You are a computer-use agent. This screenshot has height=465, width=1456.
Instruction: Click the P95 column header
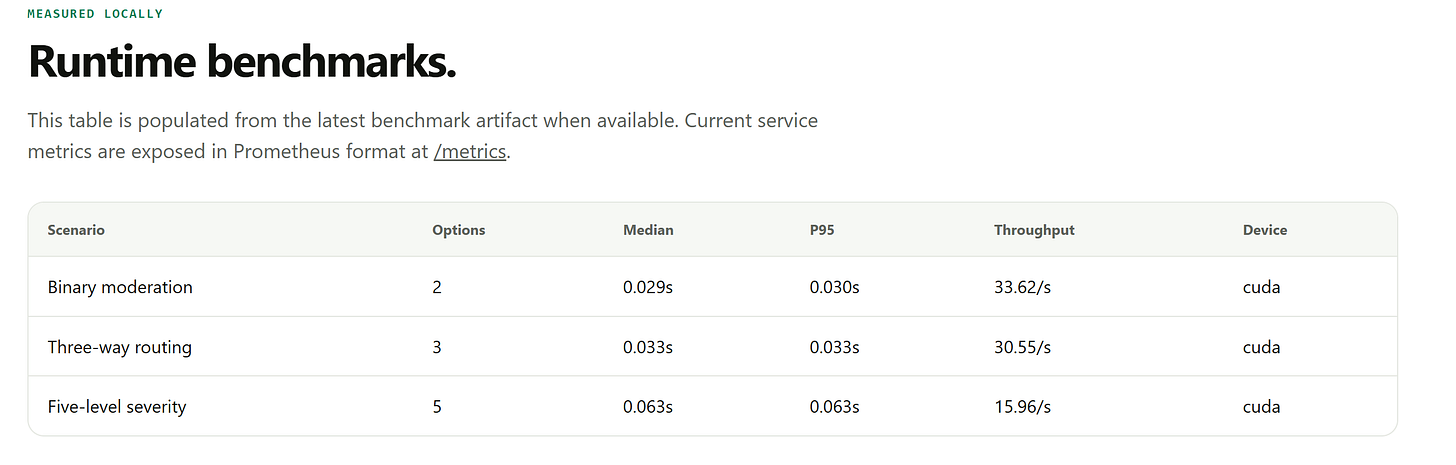(x=822, y=230)
